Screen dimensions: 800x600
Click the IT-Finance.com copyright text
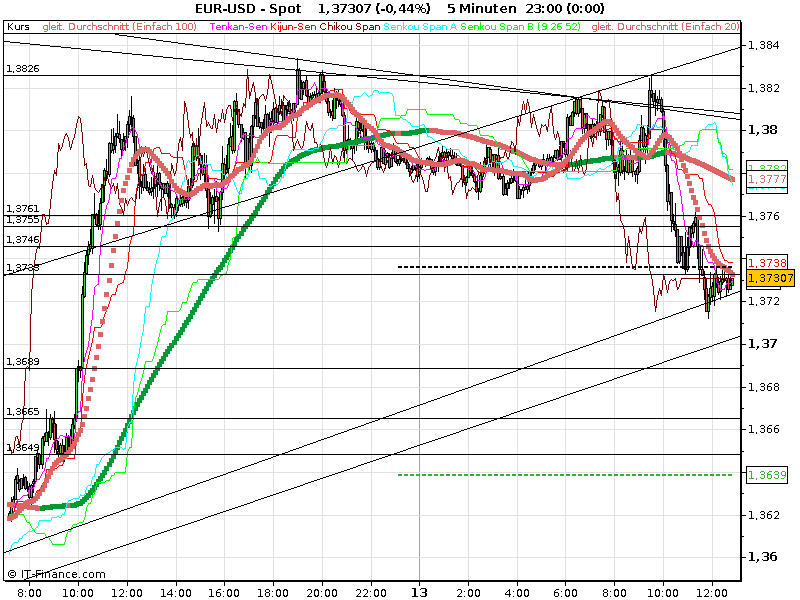(x=57, y=574)
